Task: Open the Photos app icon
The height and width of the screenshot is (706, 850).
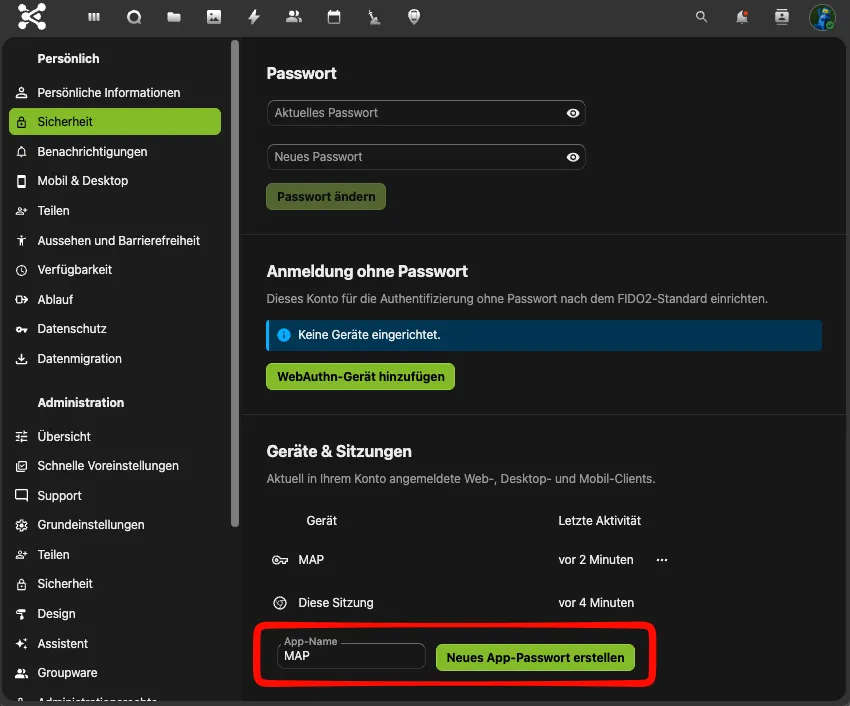Action: [x=214, y=17]
